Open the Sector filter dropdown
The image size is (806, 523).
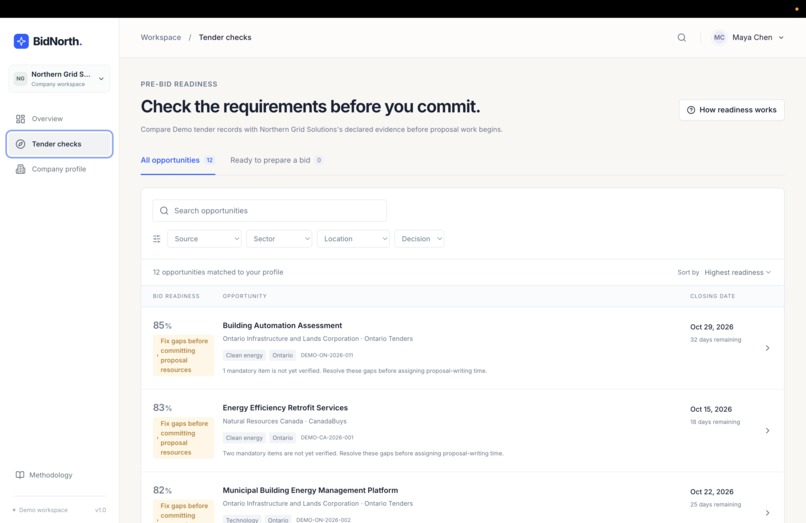click(279, 239)
